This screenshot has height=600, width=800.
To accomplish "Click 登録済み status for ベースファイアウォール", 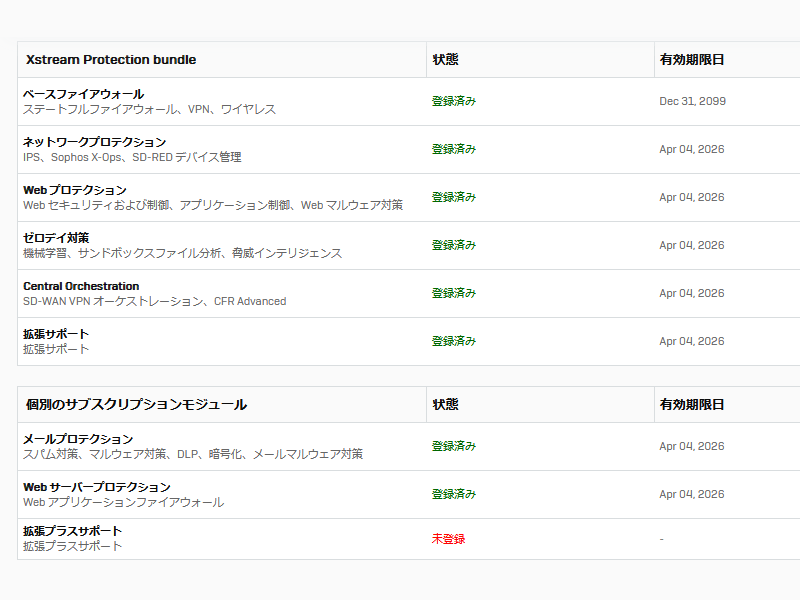I will click(454, 101).
